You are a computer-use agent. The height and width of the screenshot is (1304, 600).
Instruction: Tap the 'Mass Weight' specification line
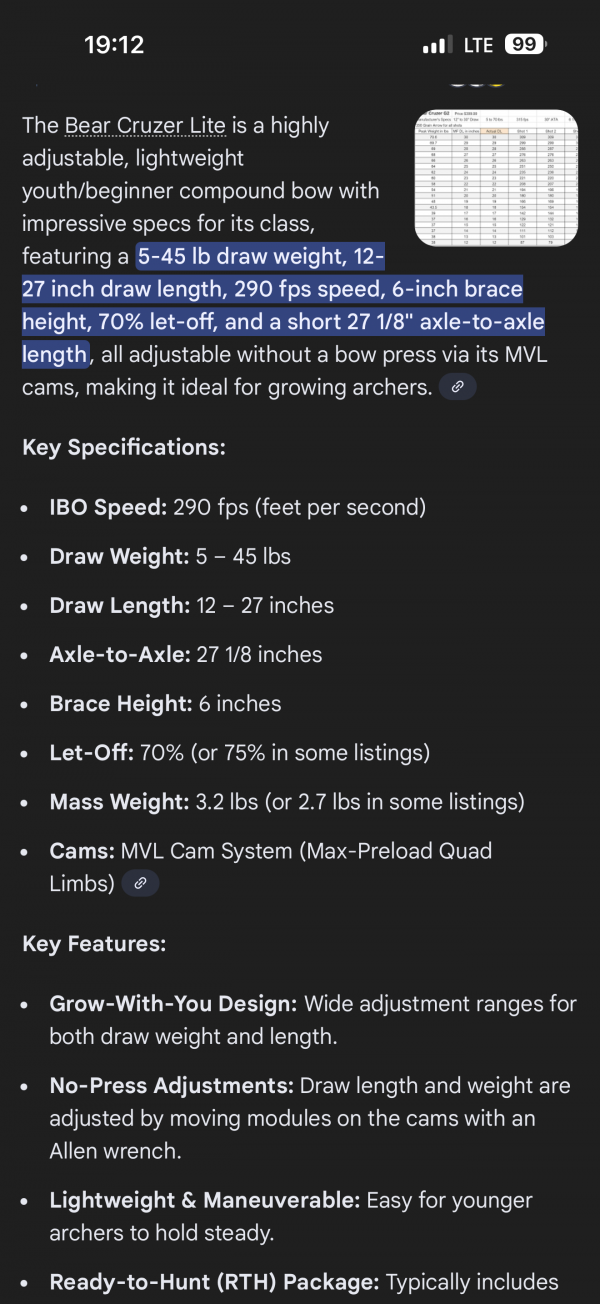[287, 801]
